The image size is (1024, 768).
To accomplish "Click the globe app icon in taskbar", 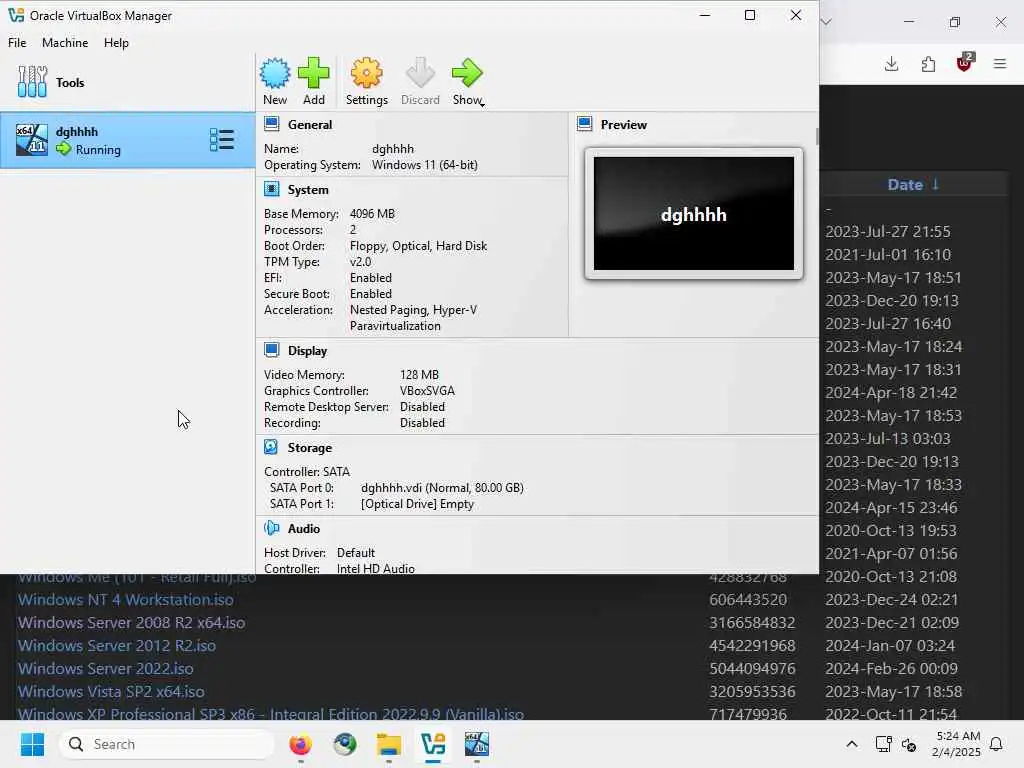I will pos(344,744).
